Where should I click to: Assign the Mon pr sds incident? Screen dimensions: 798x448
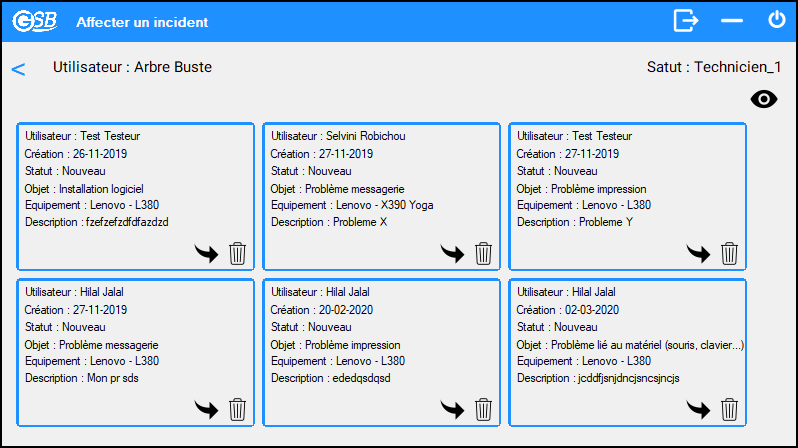click(206, 409)
